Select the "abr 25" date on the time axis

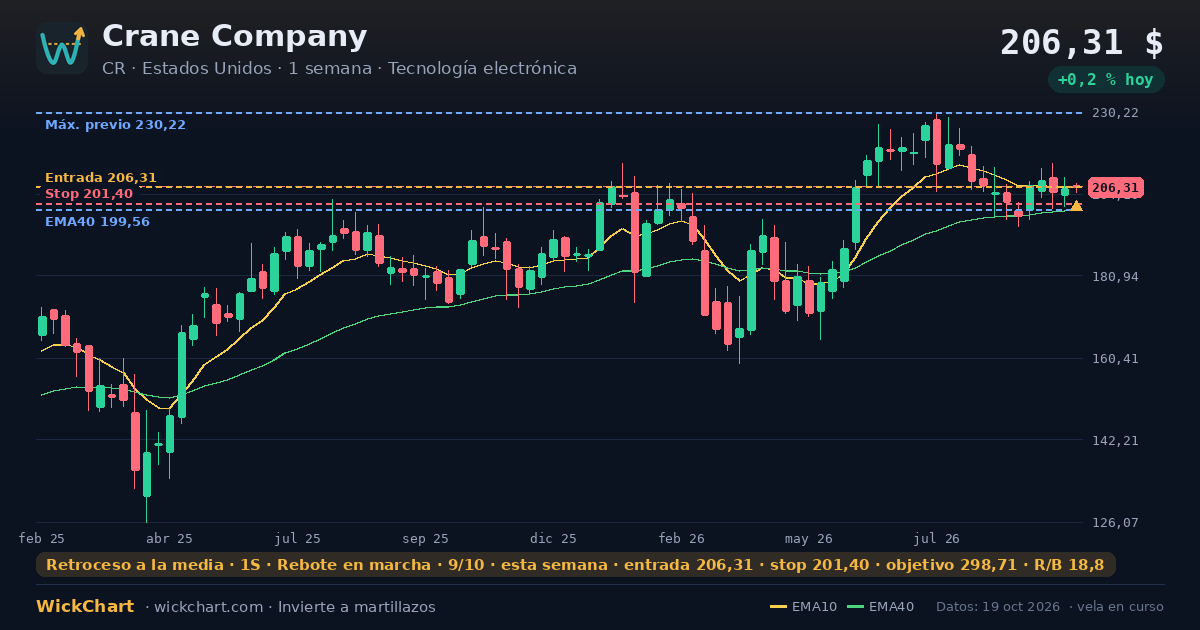tap(170, 538)
